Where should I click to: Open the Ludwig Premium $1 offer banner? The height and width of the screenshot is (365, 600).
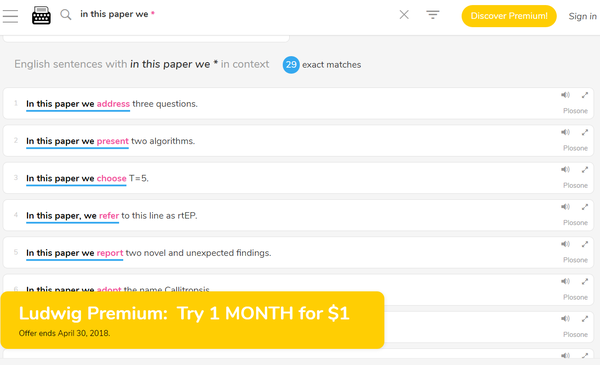(192, 320)
